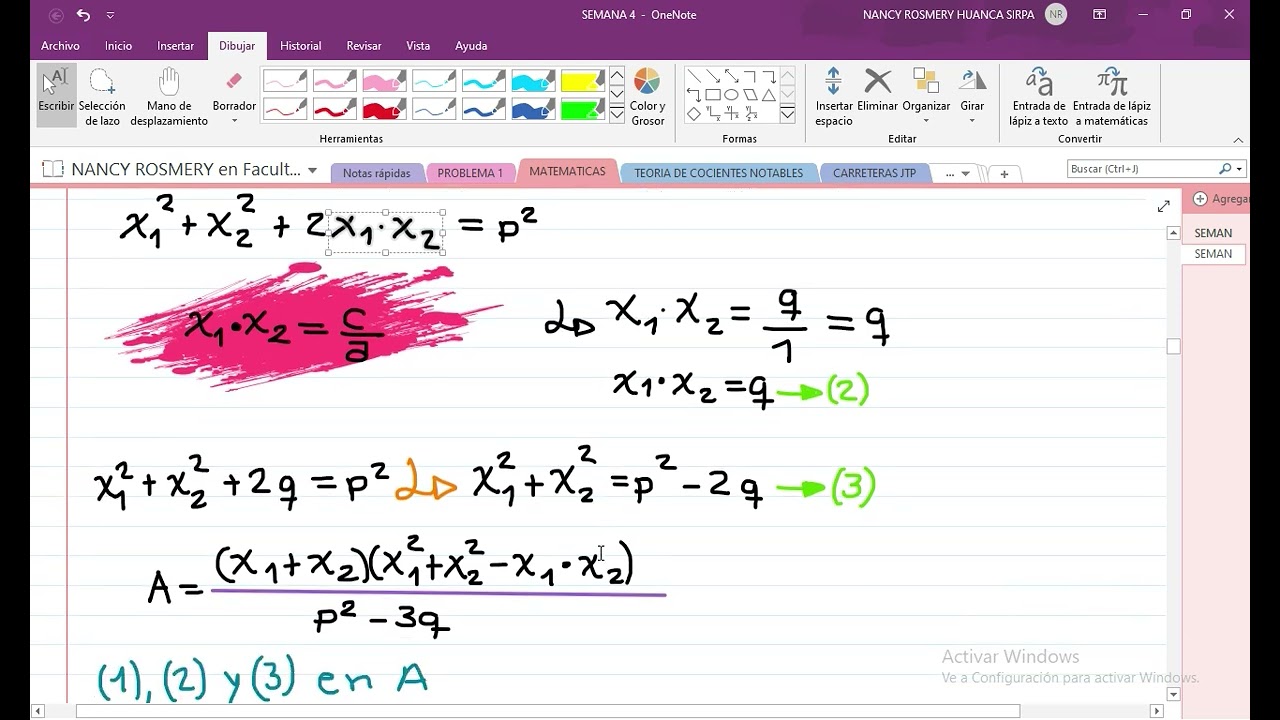Open the search scope dropdown arrow
The image size is (1280, 720).
click(1239, 169)
